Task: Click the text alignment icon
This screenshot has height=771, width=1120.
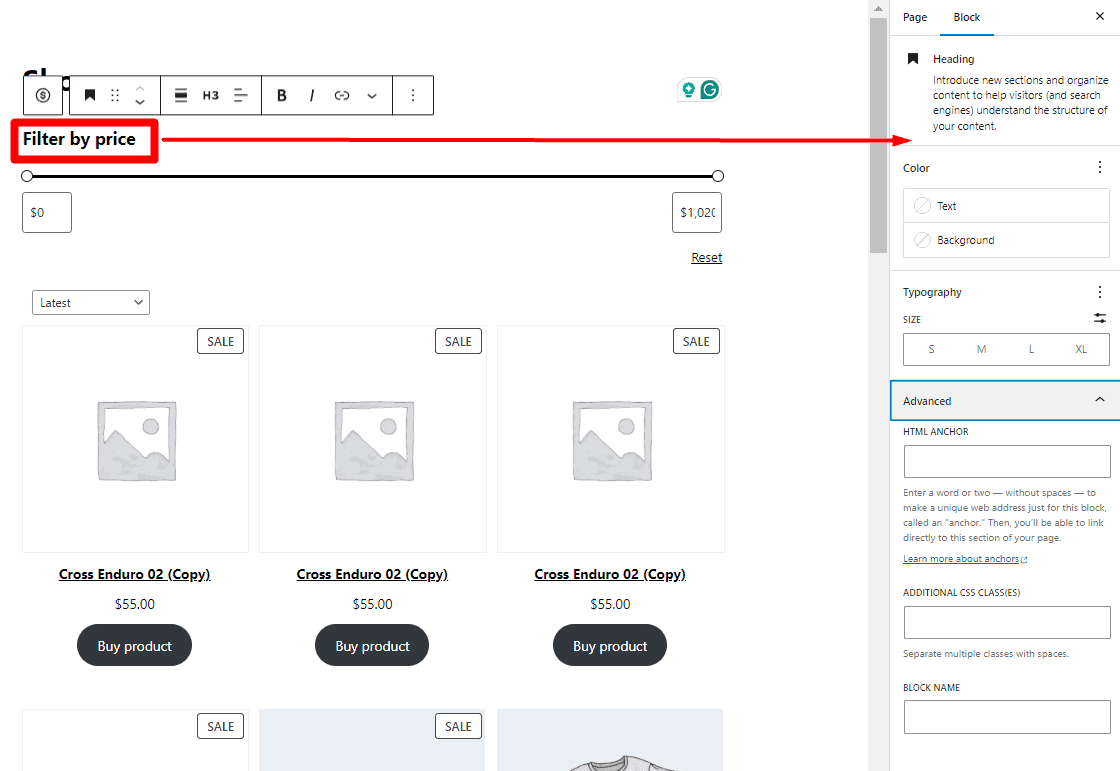Action: [240, 95]
